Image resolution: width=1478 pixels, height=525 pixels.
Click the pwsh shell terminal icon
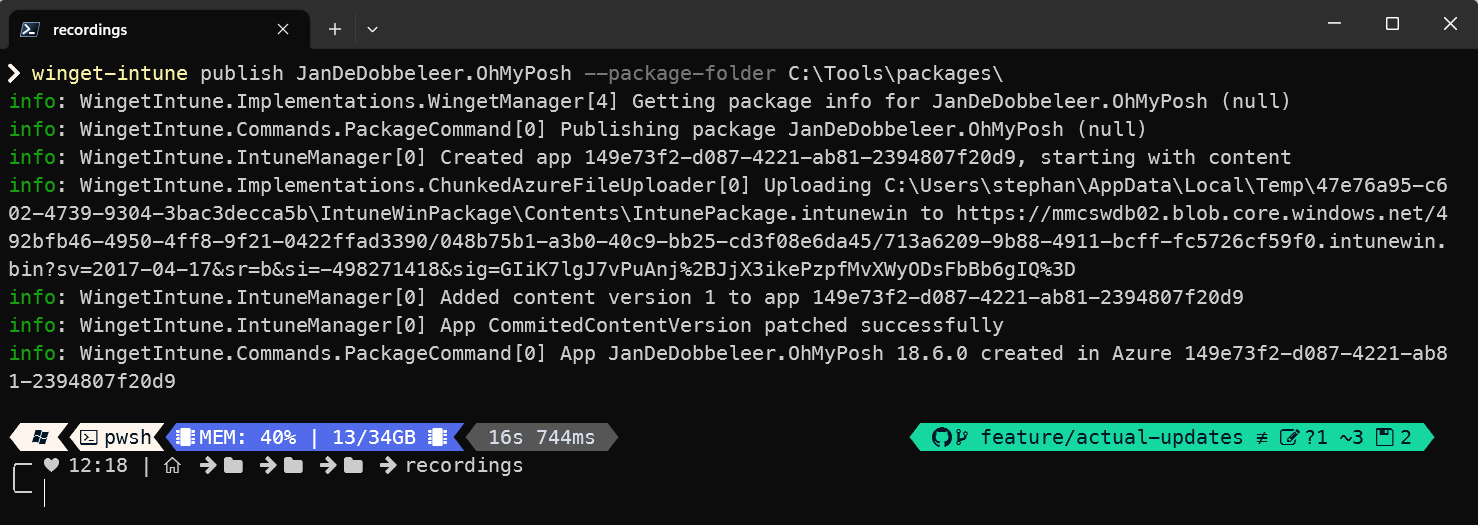coord(89,437)
